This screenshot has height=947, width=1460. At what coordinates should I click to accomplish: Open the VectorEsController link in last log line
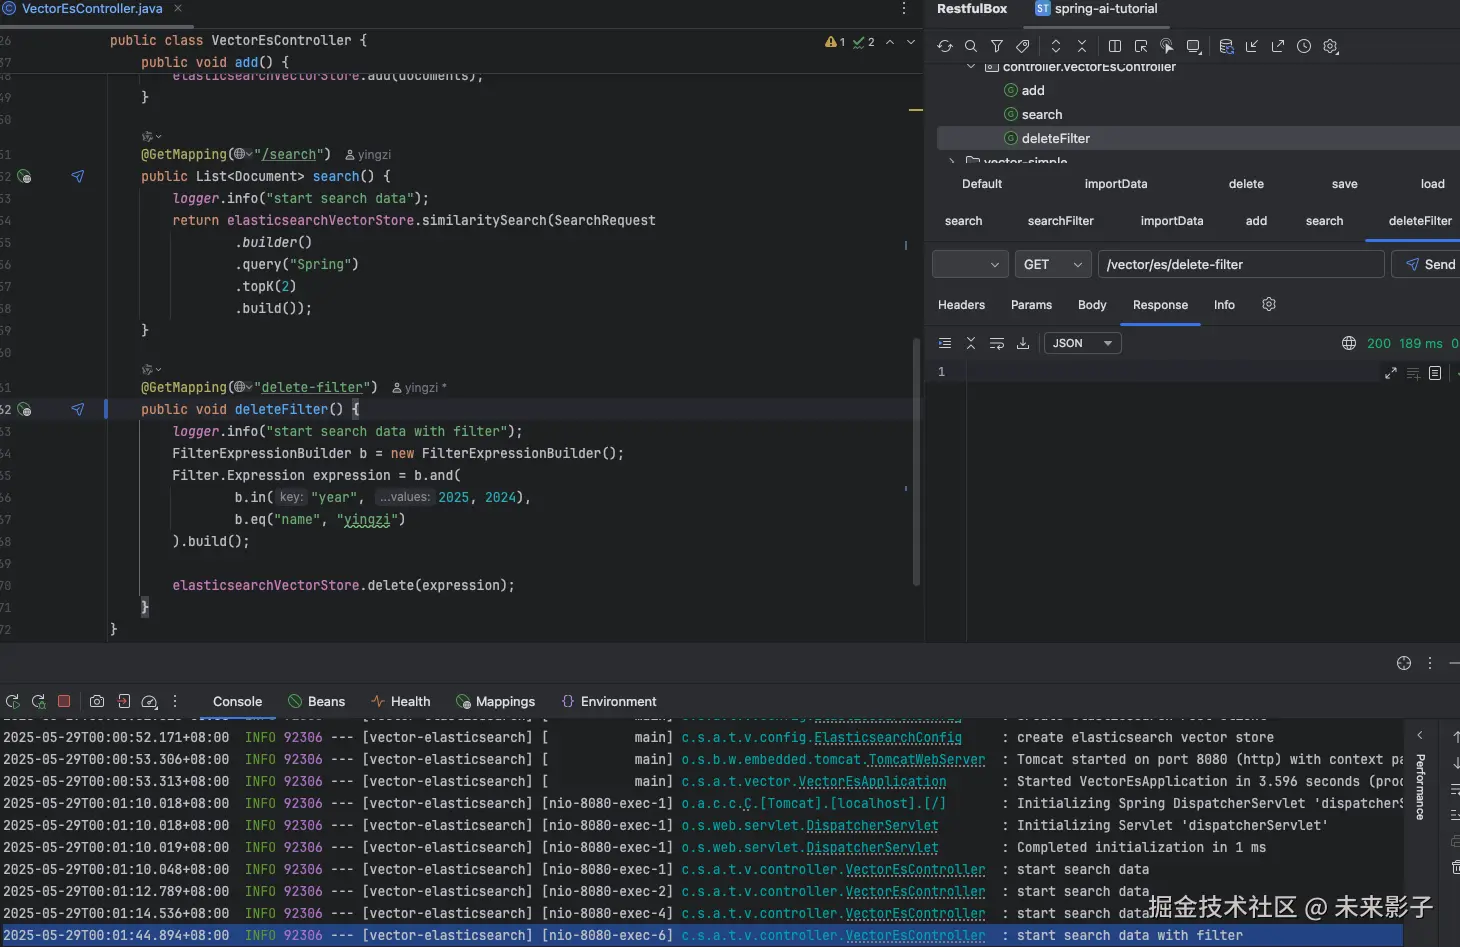coord(915,935)
